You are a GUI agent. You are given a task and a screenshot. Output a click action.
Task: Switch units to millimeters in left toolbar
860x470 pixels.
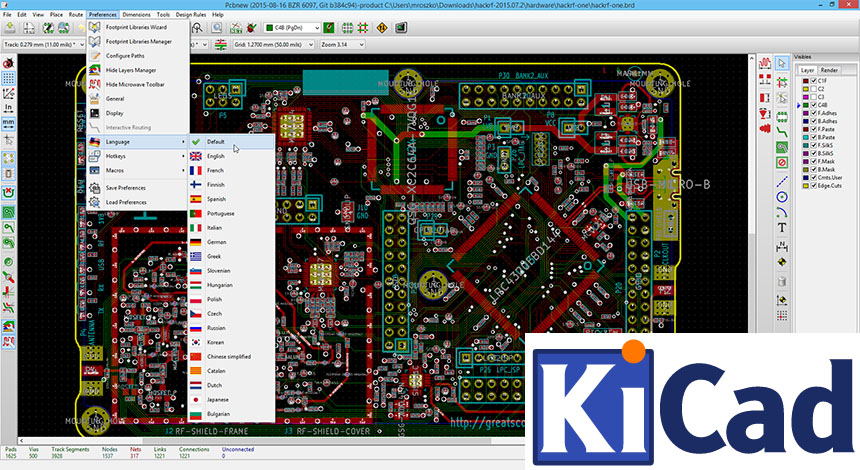tap(8, 122)
